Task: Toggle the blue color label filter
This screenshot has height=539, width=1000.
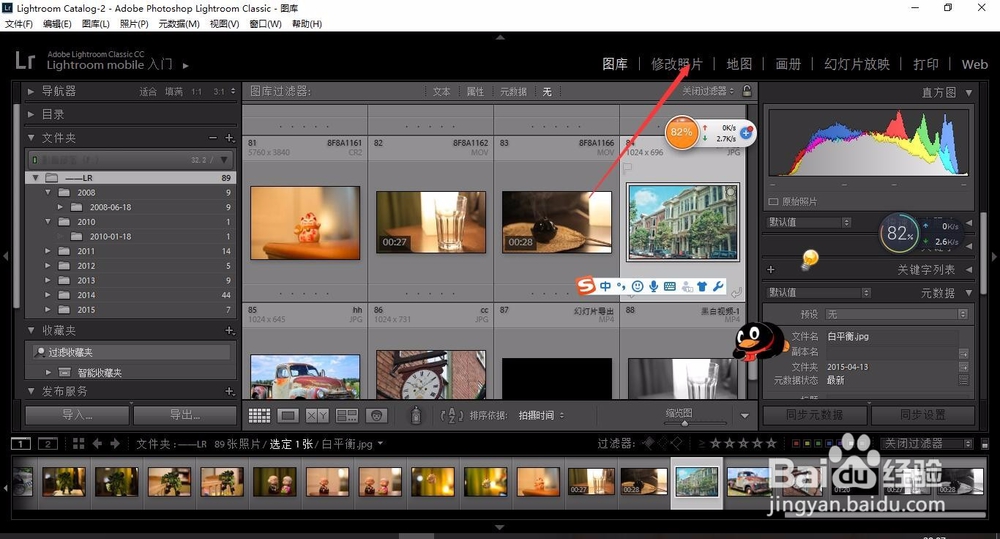Action: coord(828,443)
